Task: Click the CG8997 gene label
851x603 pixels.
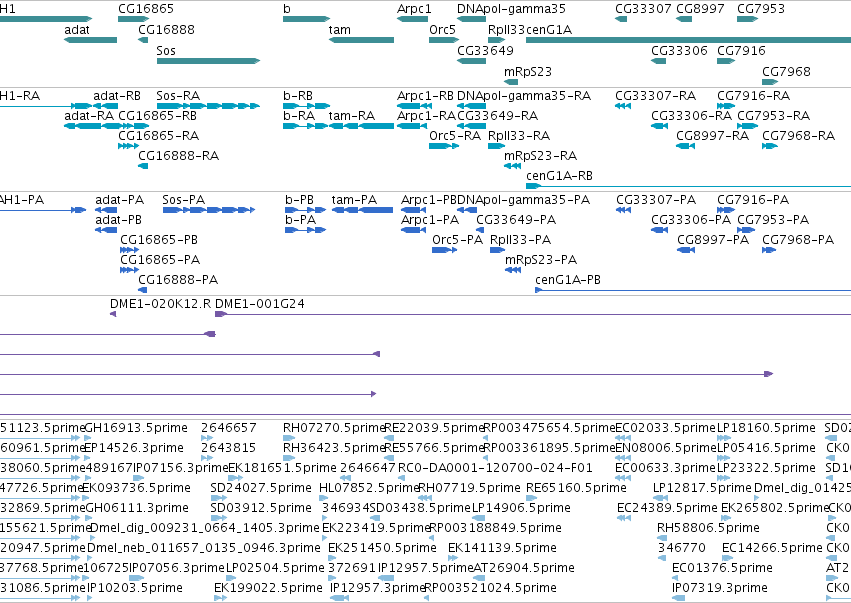Action: click(700, 9)
